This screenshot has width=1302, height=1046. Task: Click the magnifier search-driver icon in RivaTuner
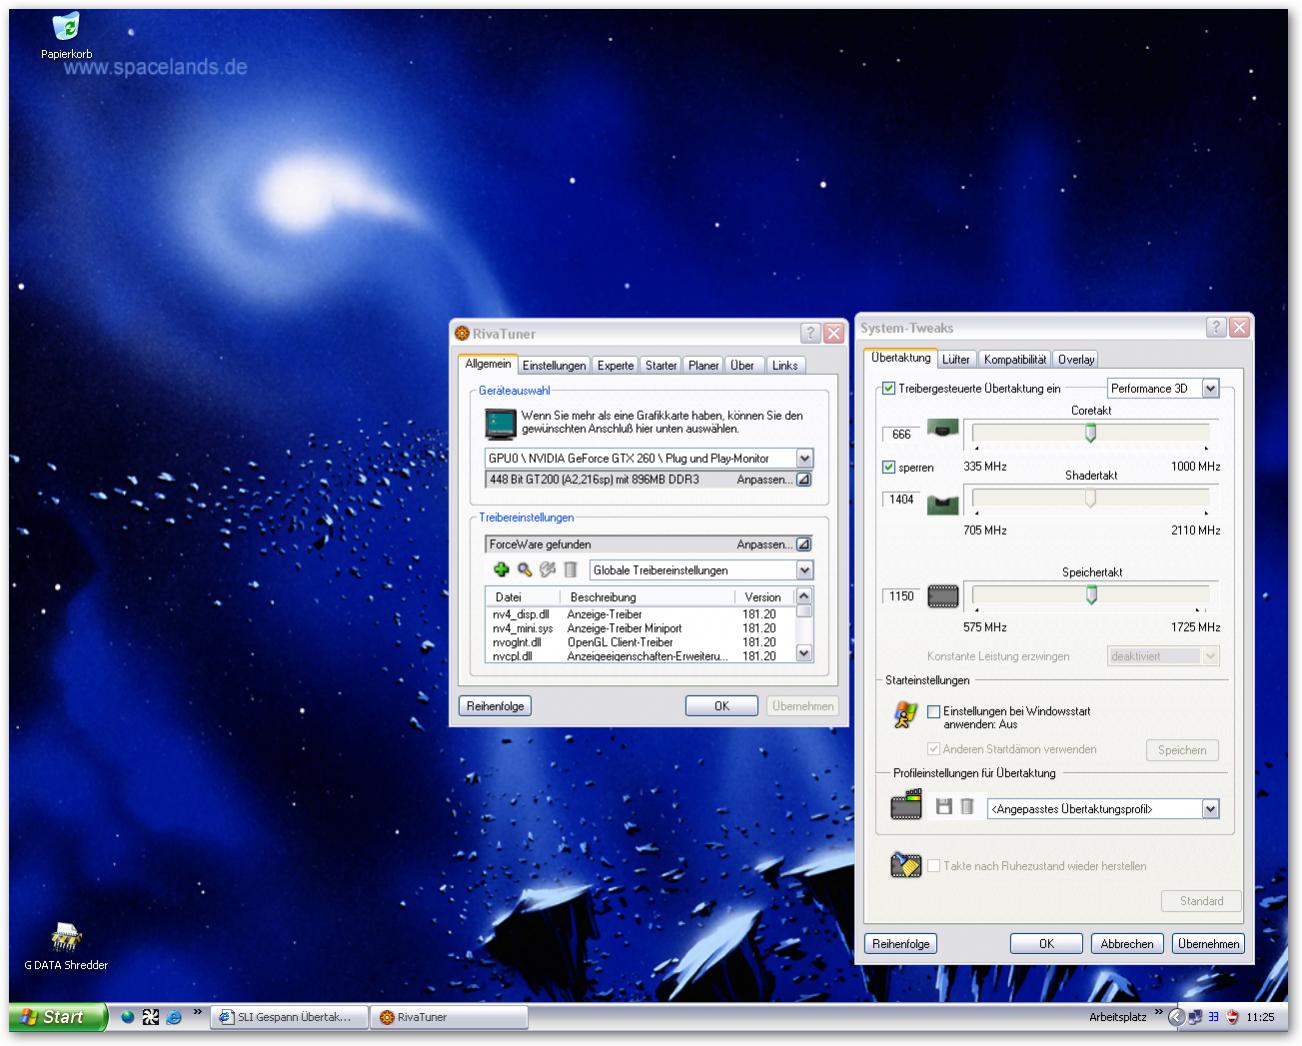pos(525,570)
